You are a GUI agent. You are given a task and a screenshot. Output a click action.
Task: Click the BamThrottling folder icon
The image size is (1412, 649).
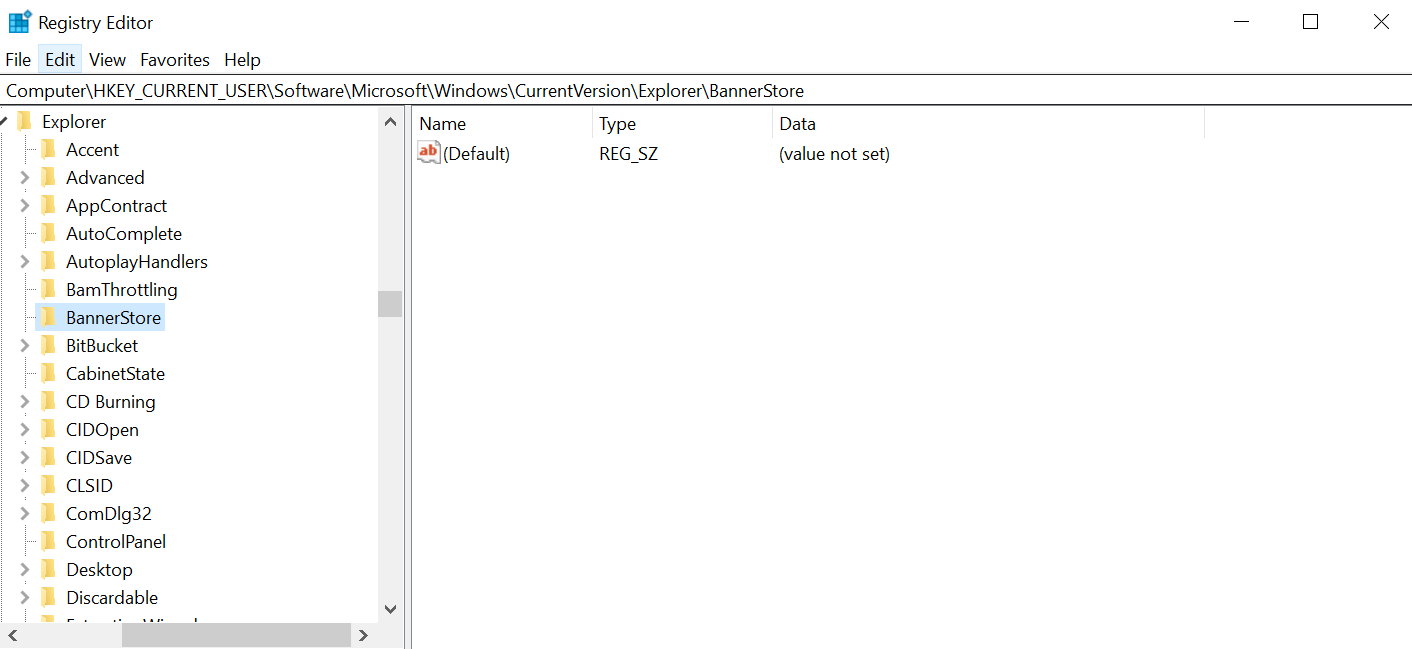(48, 290)
